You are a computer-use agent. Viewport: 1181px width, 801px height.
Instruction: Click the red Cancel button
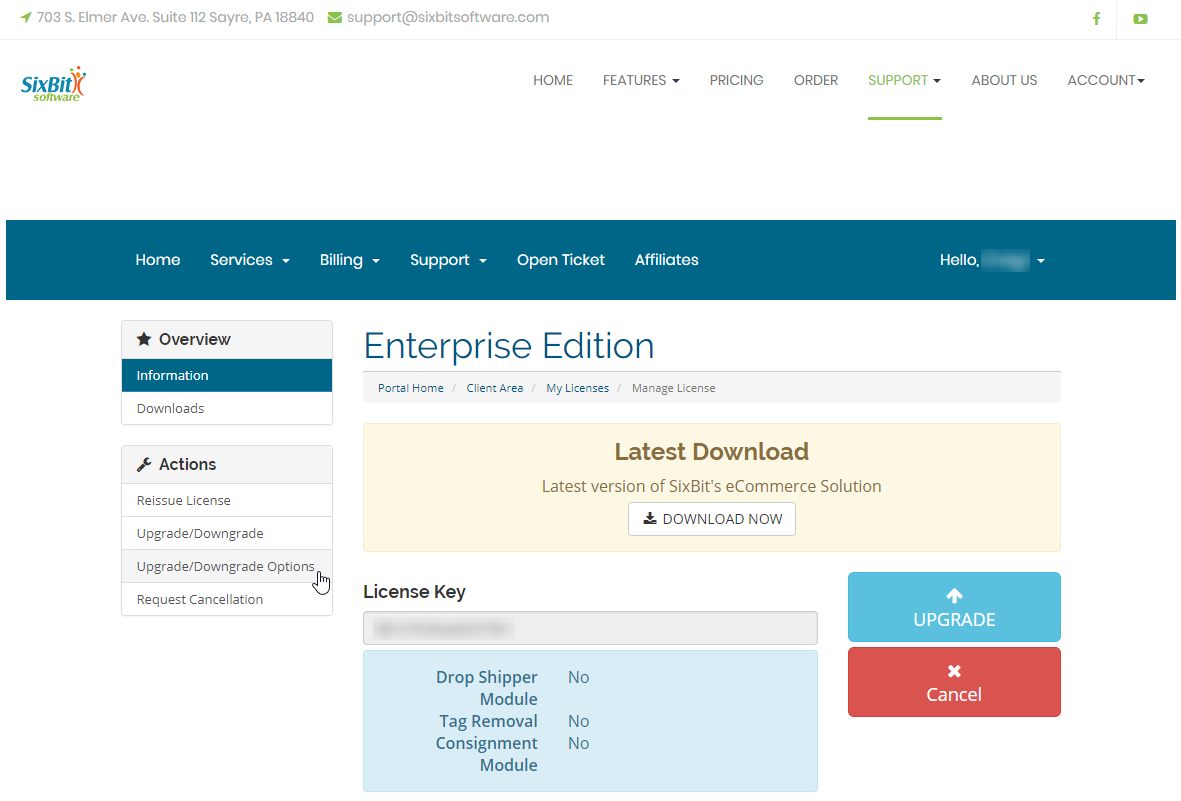[x=954, y=682]
